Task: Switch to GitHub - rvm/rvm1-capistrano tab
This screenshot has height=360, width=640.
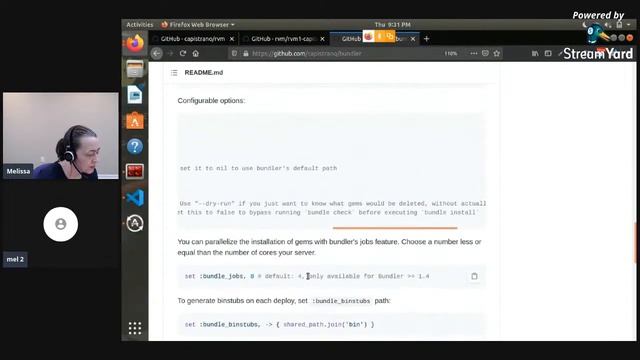Action: [x=283, y=39]
